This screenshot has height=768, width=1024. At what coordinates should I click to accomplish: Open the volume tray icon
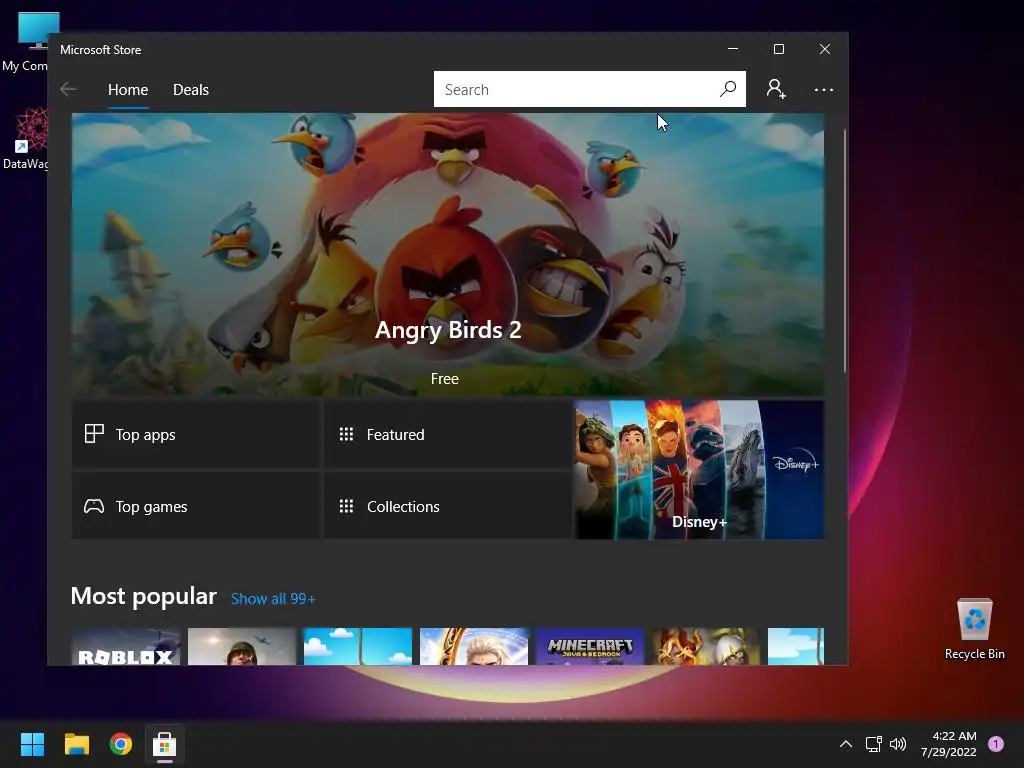899,744
